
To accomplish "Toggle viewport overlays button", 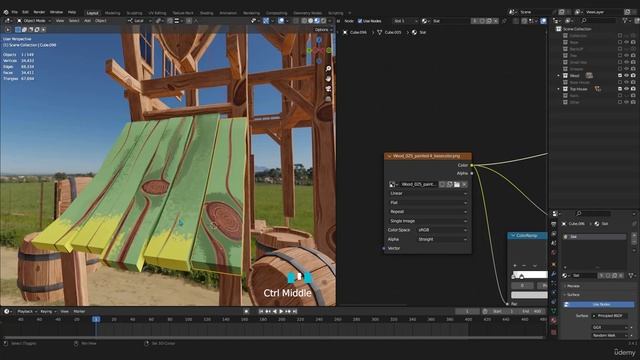I will coord(281,21).
